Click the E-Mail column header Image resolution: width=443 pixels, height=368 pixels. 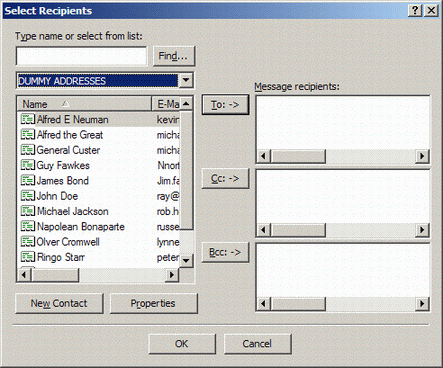click(x=166, y=104)
